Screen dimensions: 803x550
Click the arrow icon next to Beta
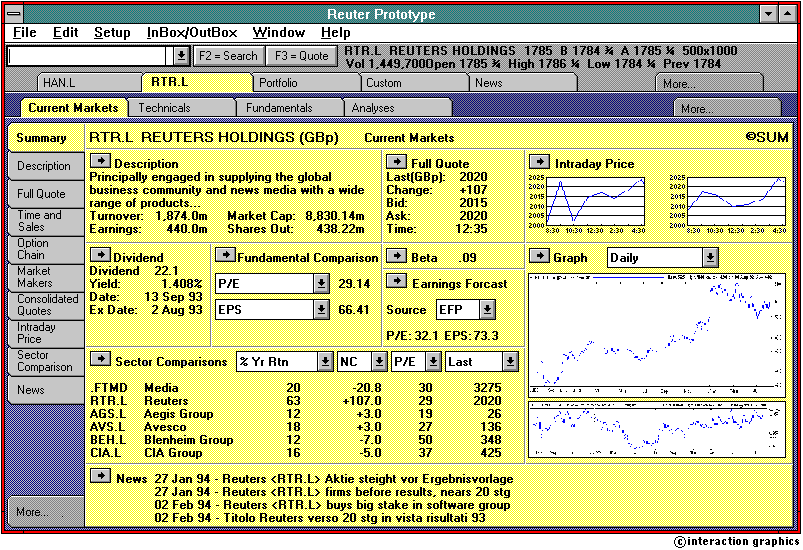(397, 256)
